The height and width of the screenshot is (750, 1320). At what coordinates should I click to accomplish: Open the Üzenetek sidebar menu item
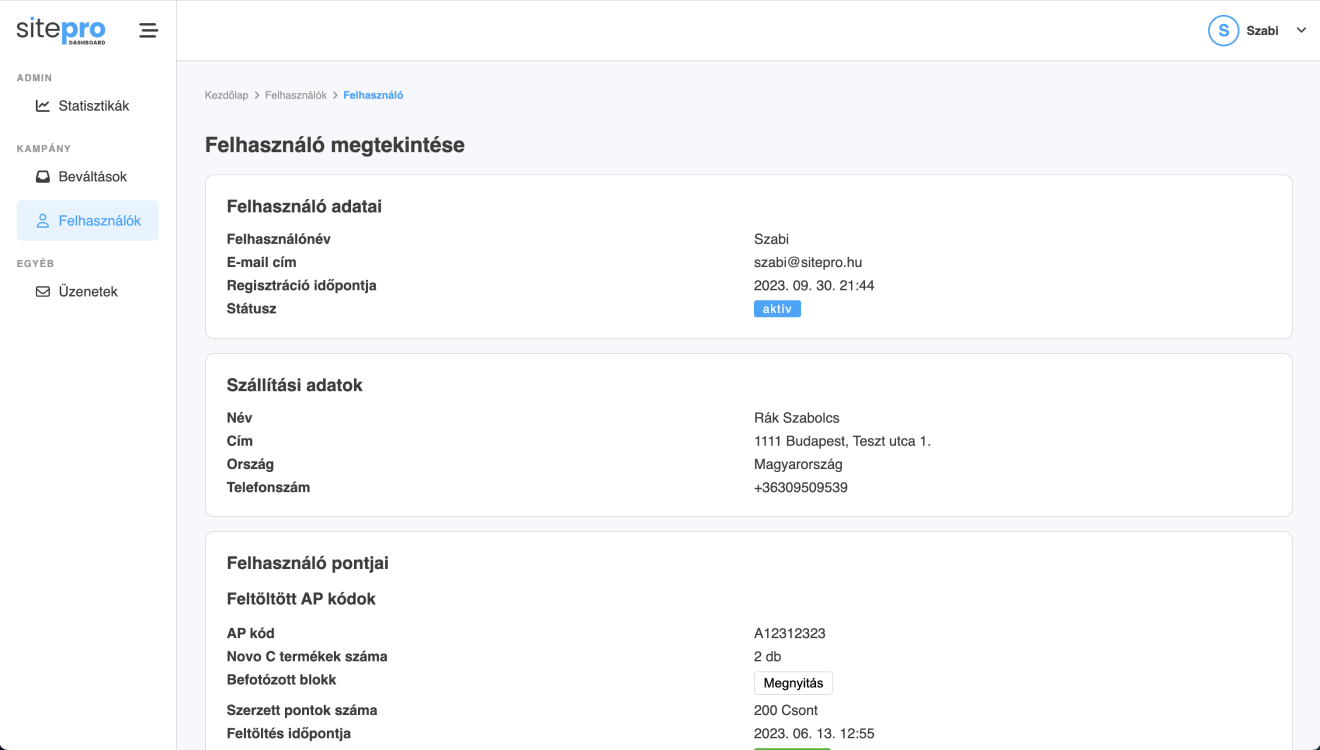(x=88, y=292)
